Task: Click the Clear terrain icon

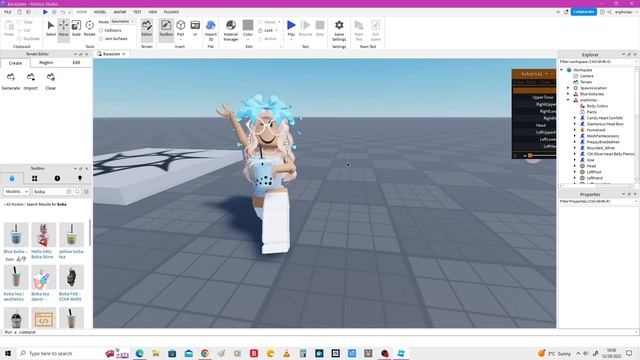Action: [51, 77]
